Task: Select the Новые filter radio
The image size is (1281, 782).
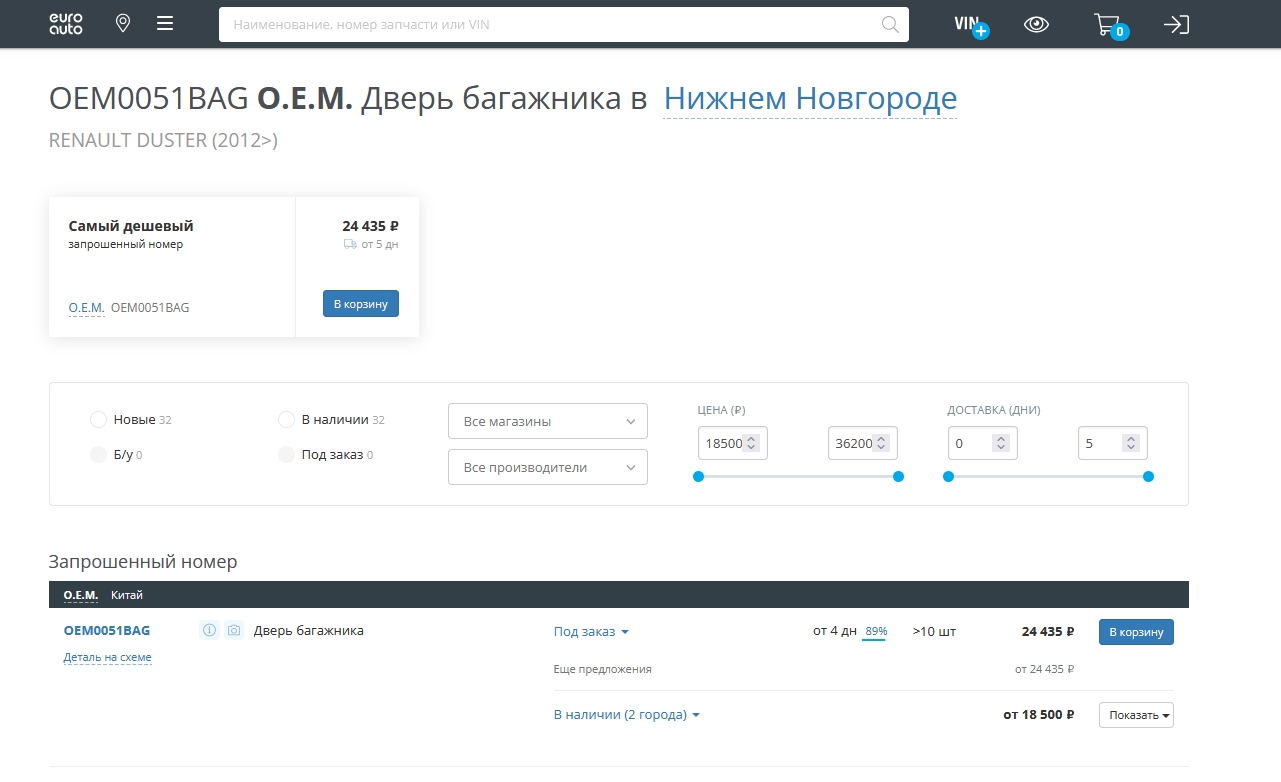Action: tap(98, 420)
